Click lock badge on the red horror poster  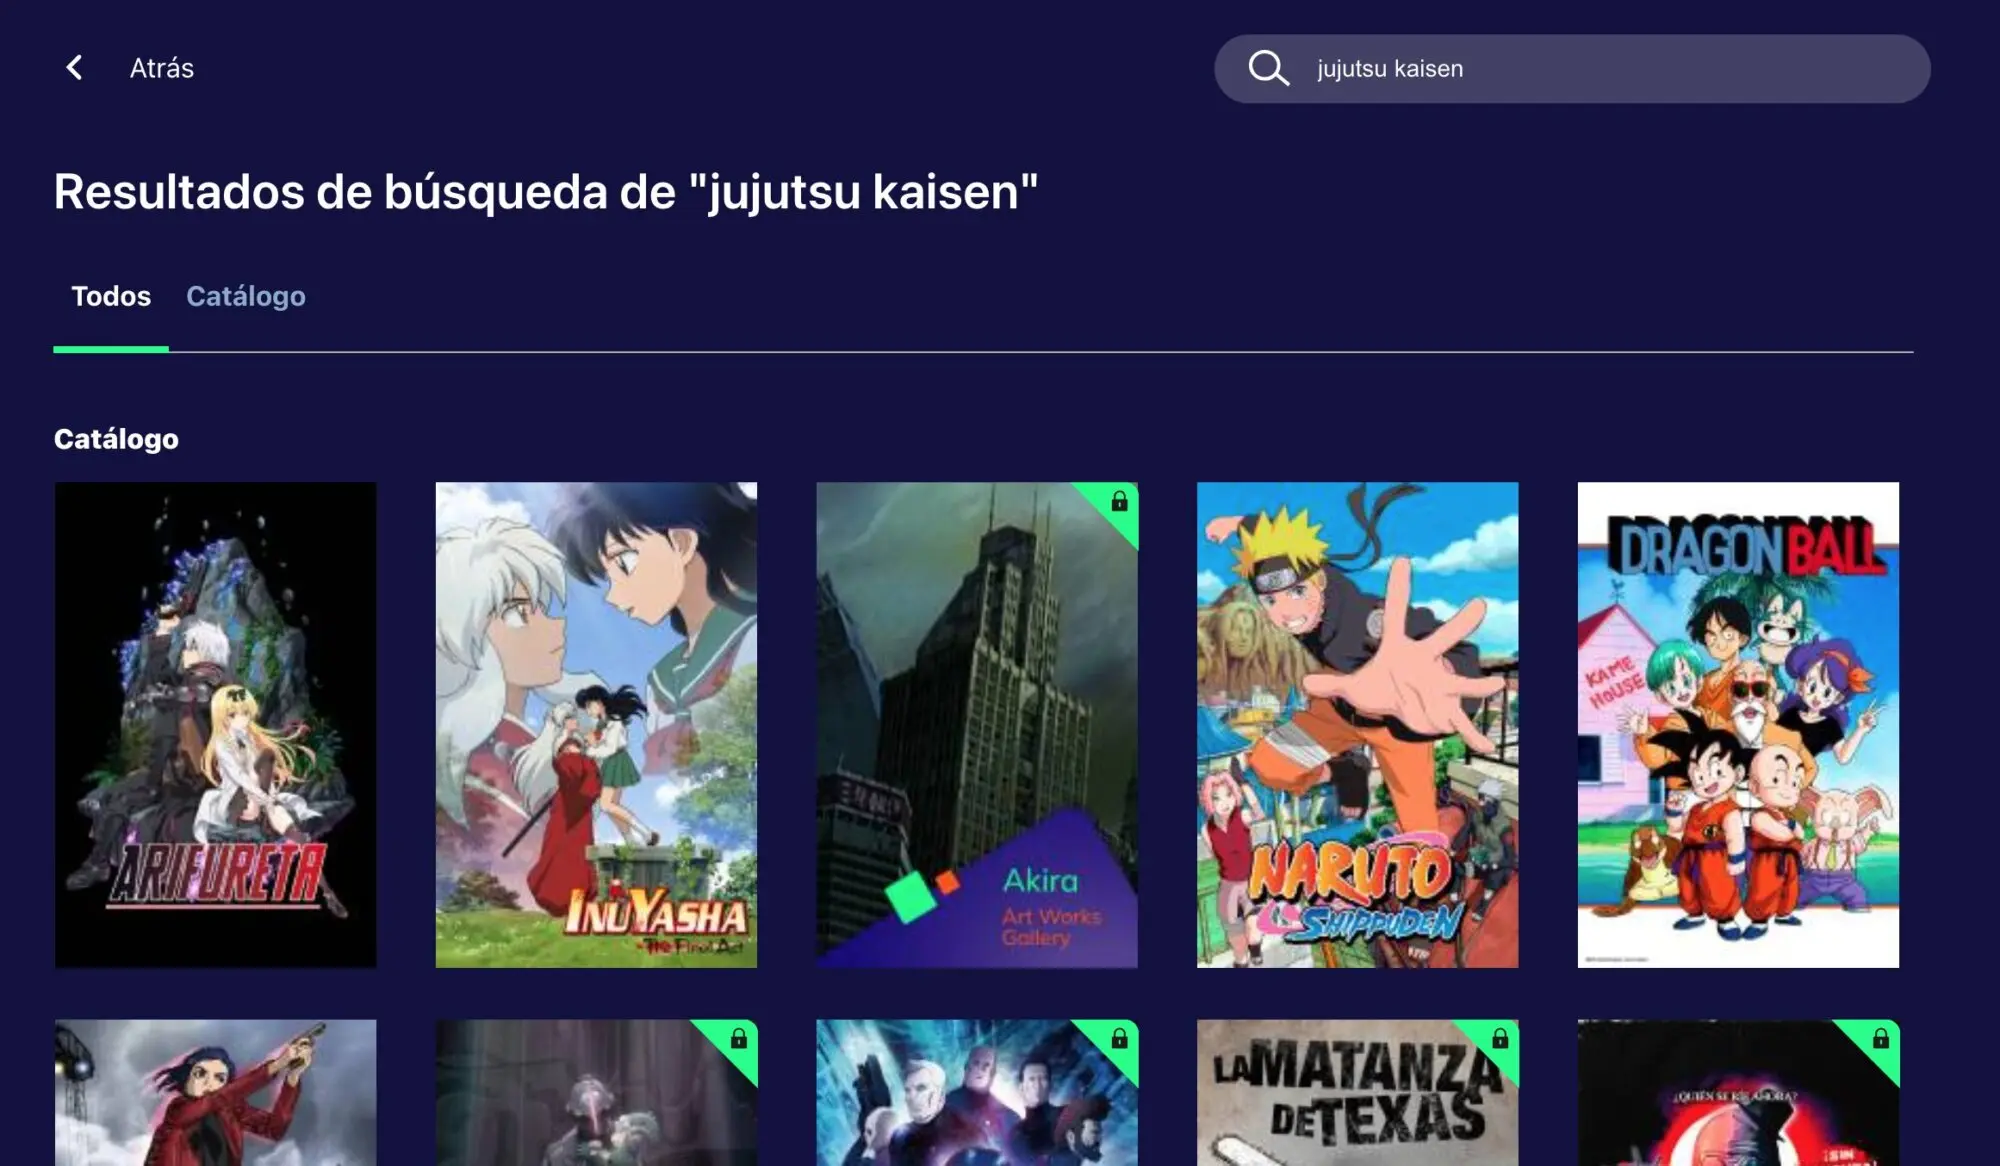pos(1881,1038)
